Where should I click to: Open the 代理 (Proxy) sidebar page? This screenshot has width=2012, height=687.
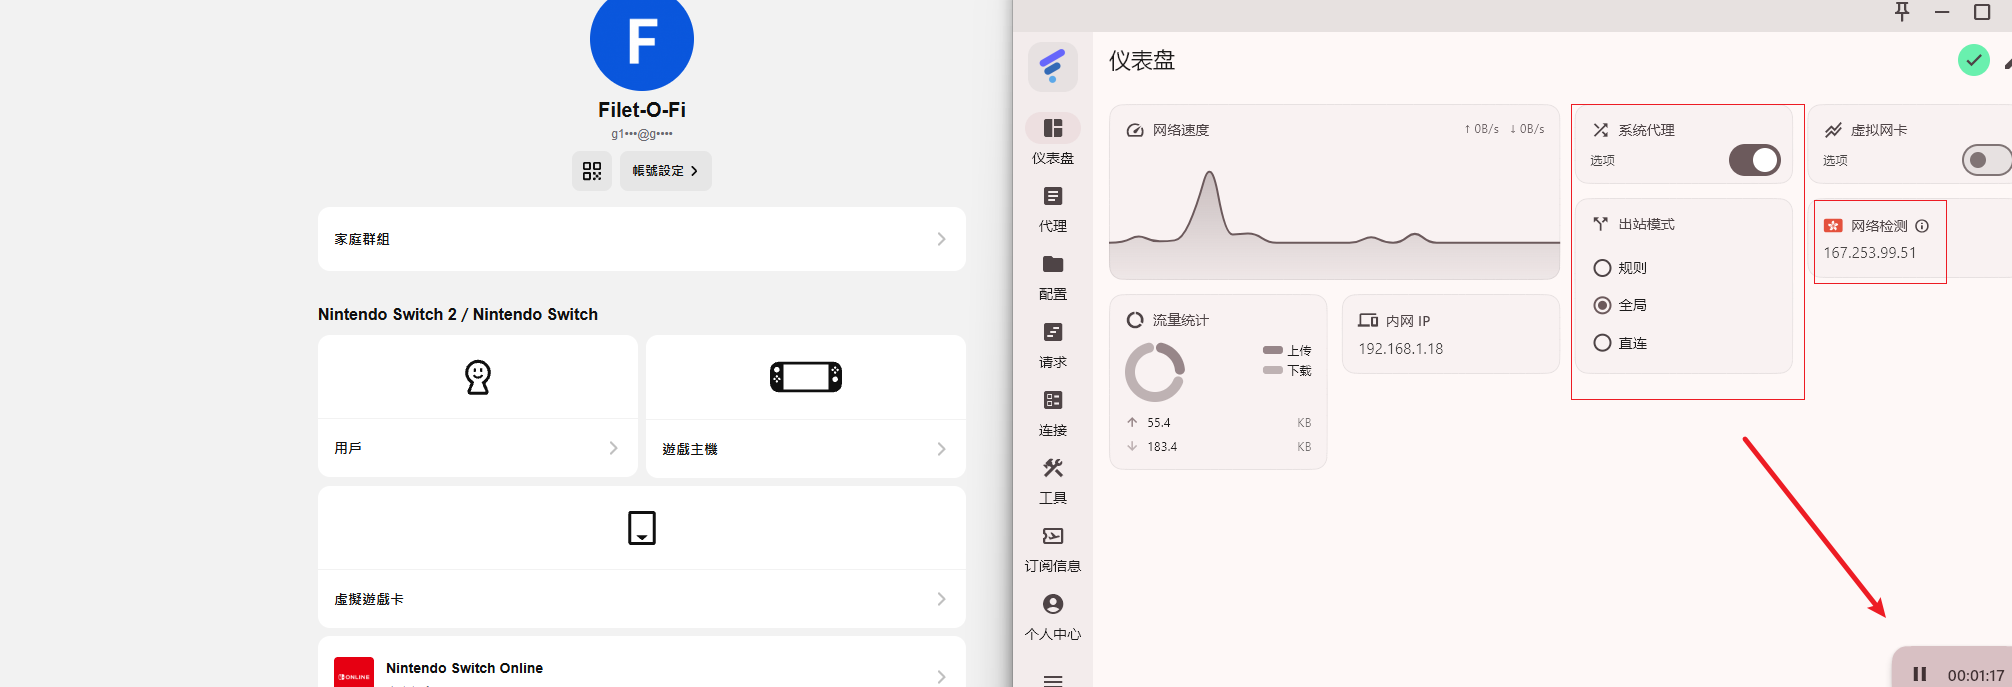tap(1052, 208)
